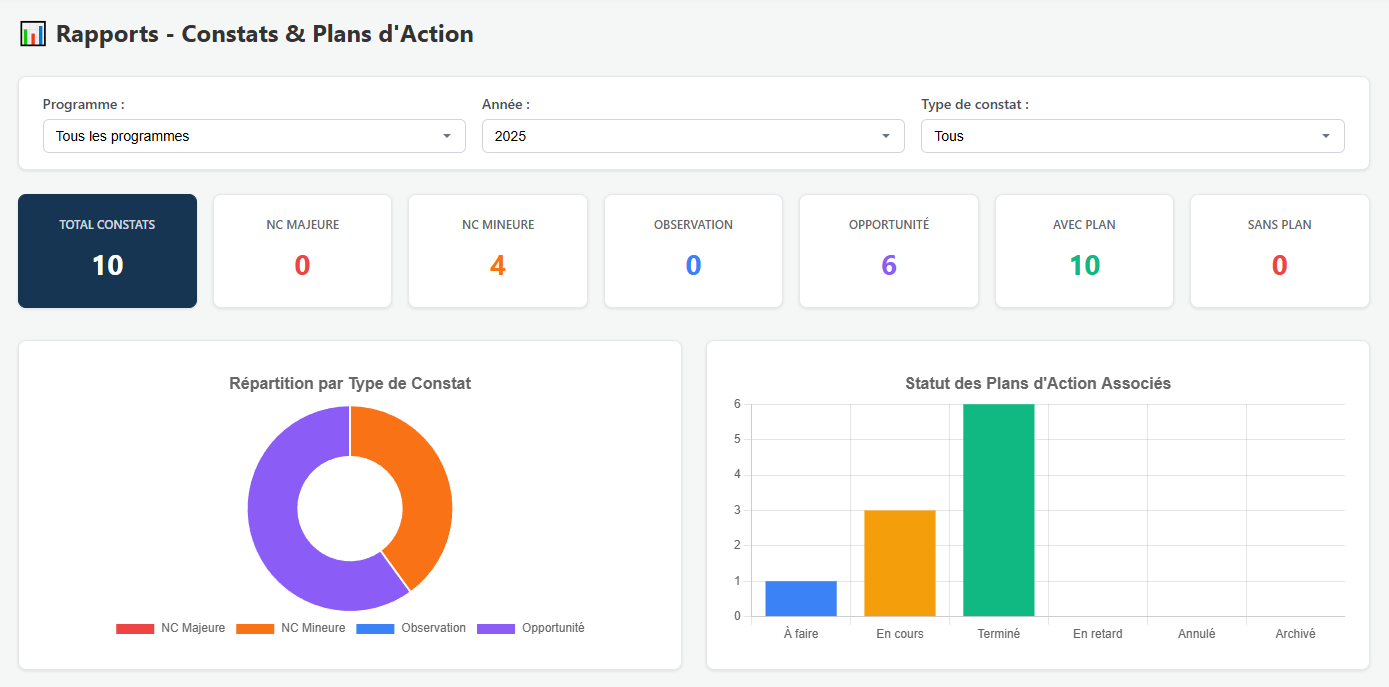
Task: Click the bar chart icon in the page header
Action: point(31,32)
